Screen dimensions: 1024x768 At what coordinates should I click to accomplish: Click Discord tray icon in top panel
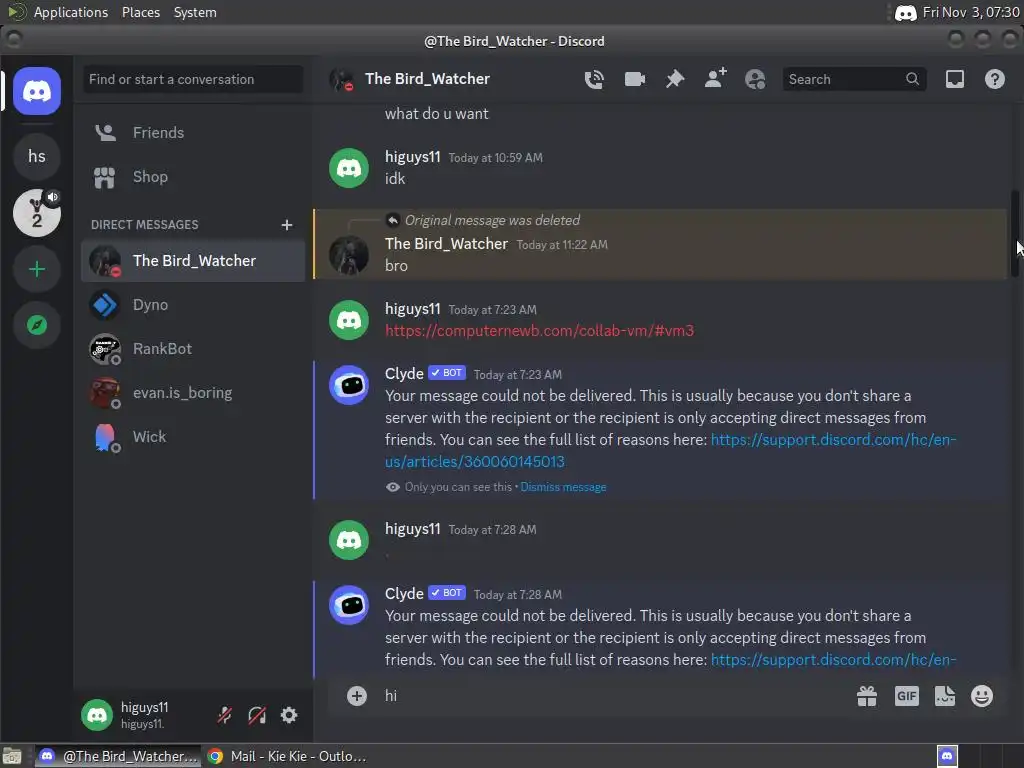pyautogui.click(x=905, y=12)
